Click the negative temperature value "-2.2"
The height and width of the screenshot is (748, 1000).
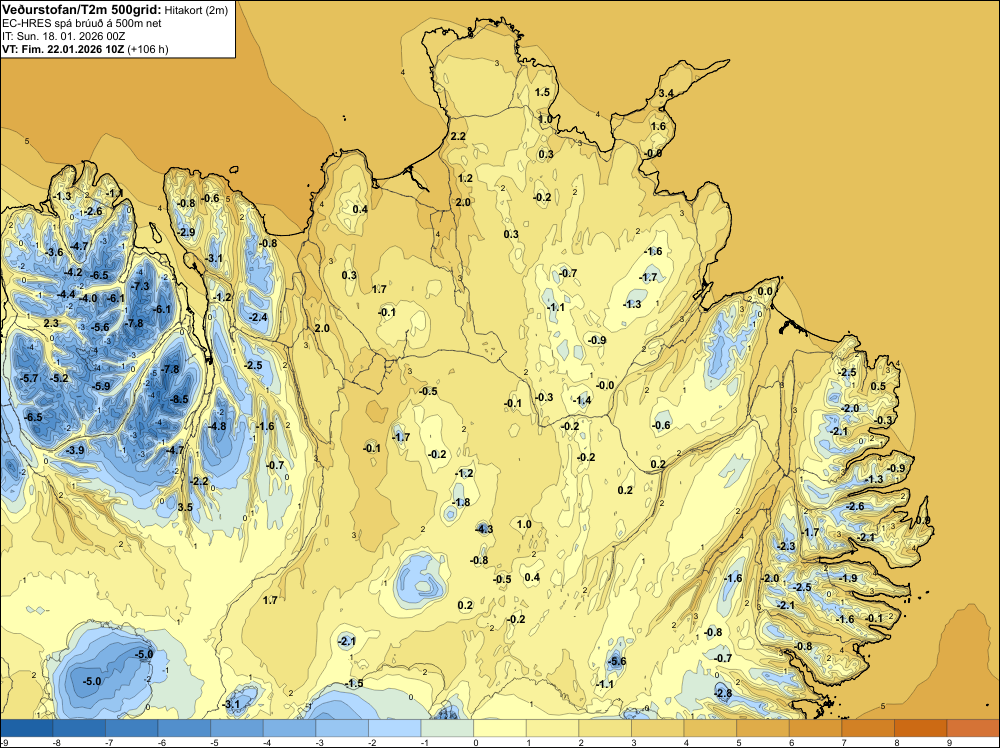click(200, 481)
